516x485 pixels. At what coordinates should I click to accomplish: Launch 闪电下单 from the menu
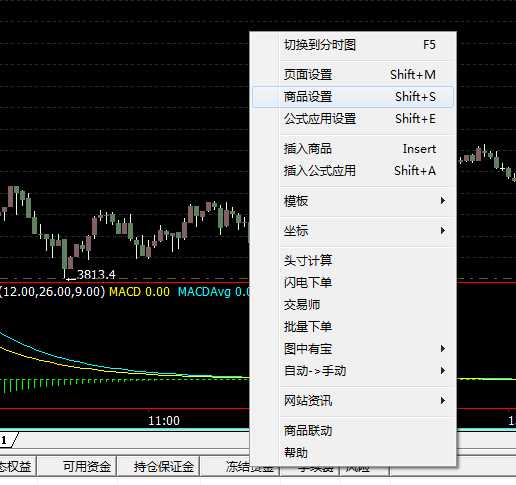pyautogui.click(x=353, y=283)
